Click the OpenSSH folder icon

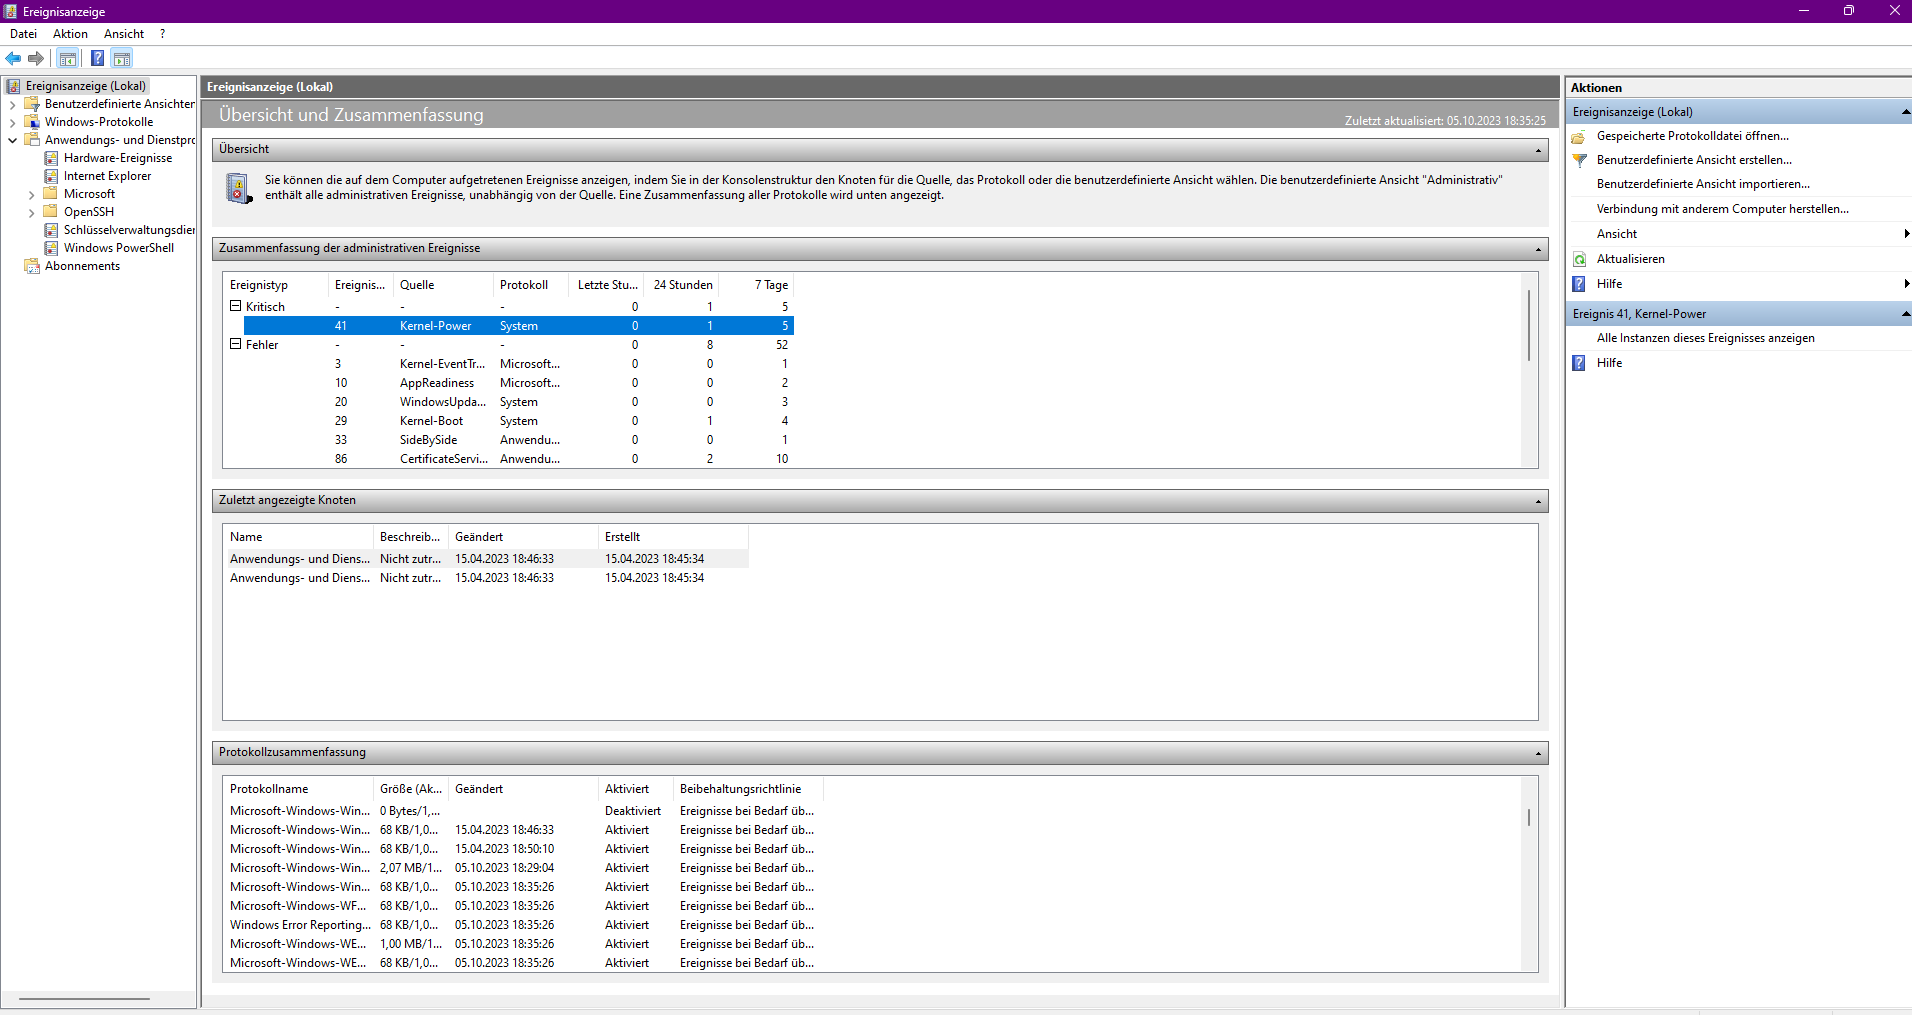pos(51,212)
